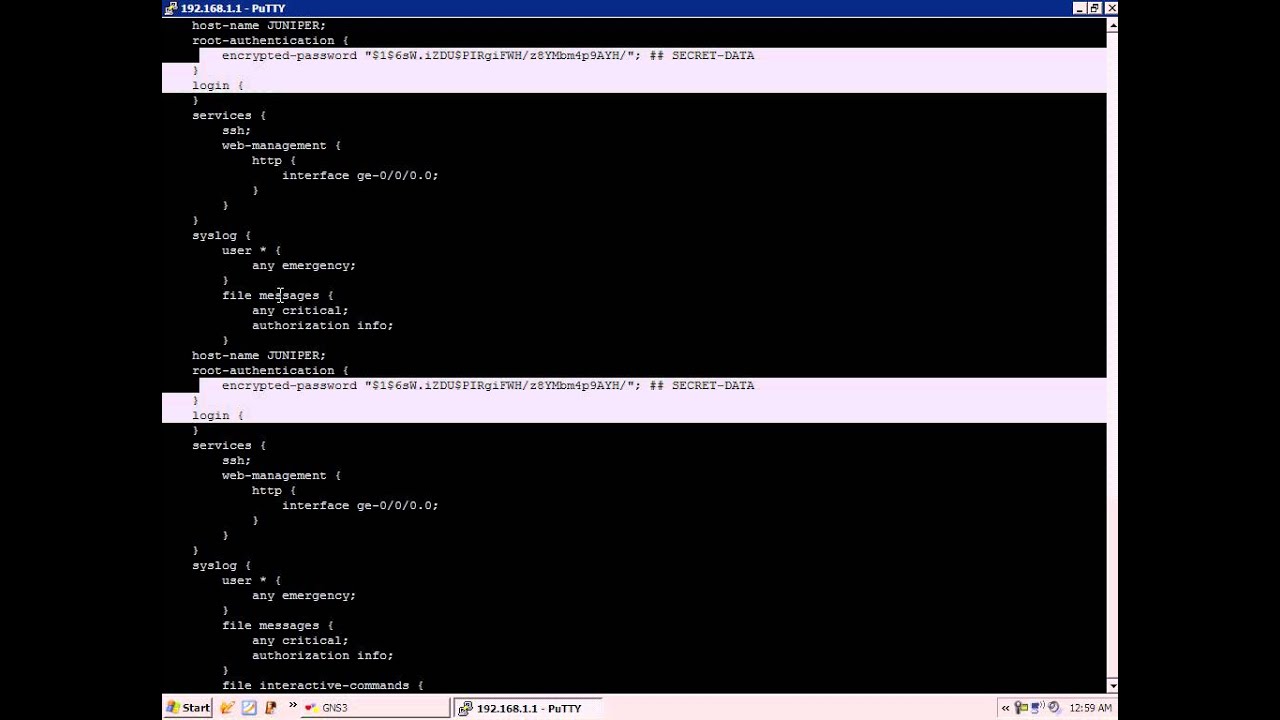Minimize the PuTTY window
The image size is (1280, 720).
pyautogui.click(x=1080, y=8)
